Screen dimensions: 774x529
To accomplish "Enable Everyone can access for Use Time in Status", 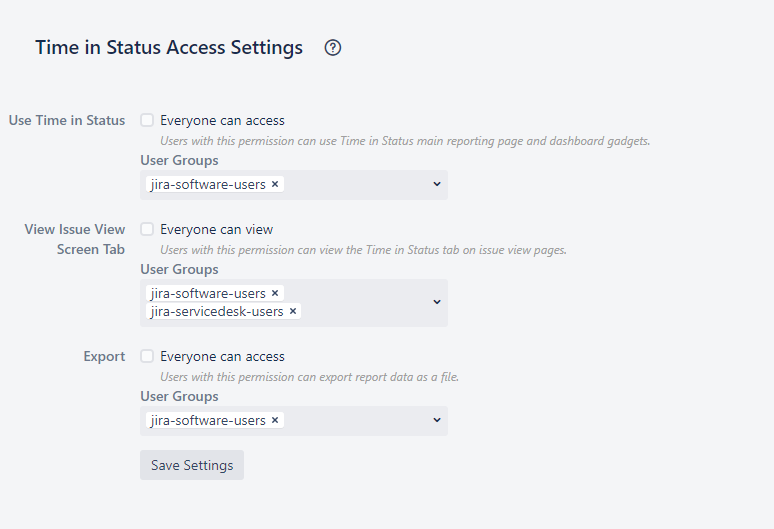I will 147,120.
